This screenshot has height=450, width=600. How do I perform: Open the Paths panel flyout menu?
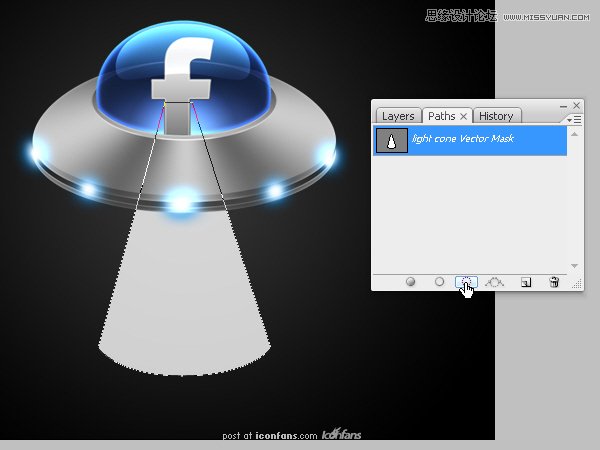coord(574,120)
